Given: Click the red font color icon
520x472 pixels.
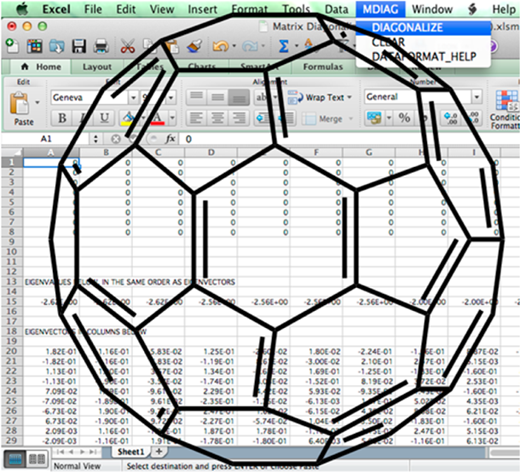Looking at the screenshot, I should 157,118.
